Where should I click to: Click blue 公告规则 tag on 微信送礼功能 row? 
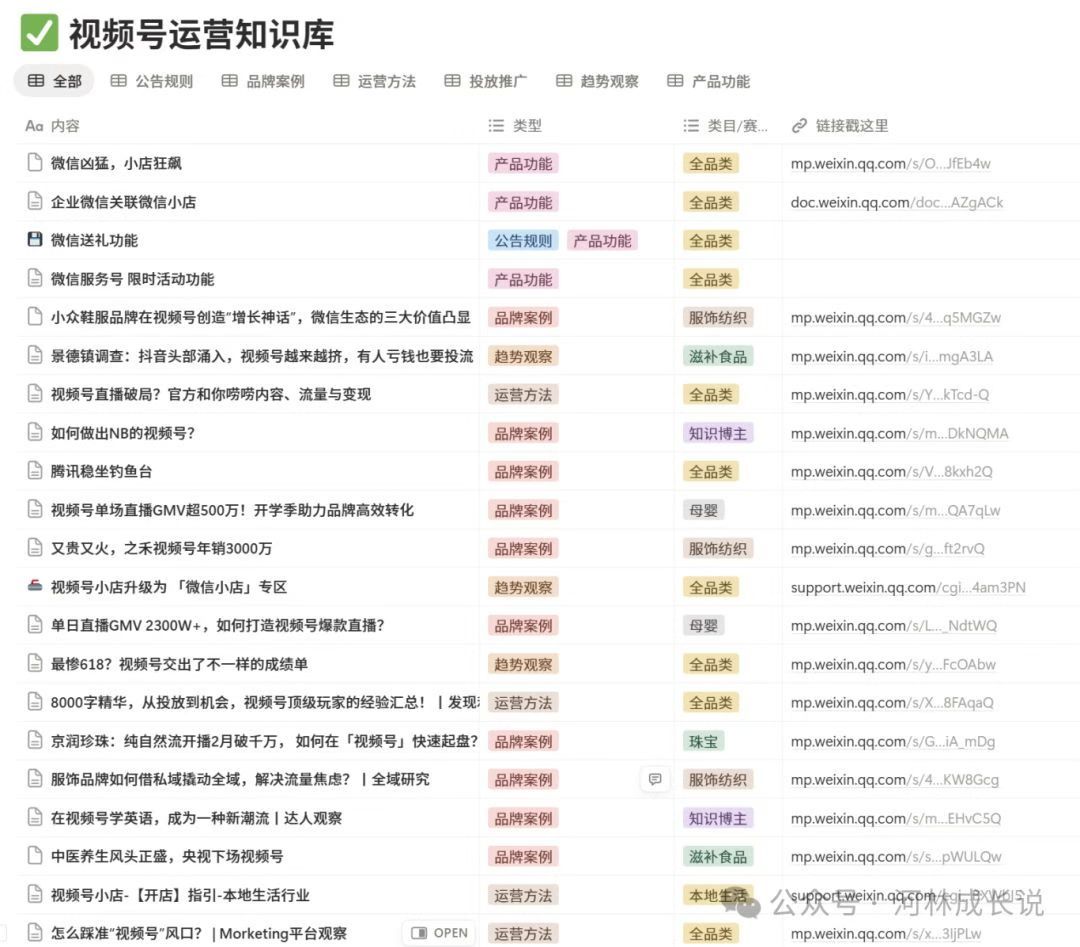pyautogui.click(x=523, y=240)
